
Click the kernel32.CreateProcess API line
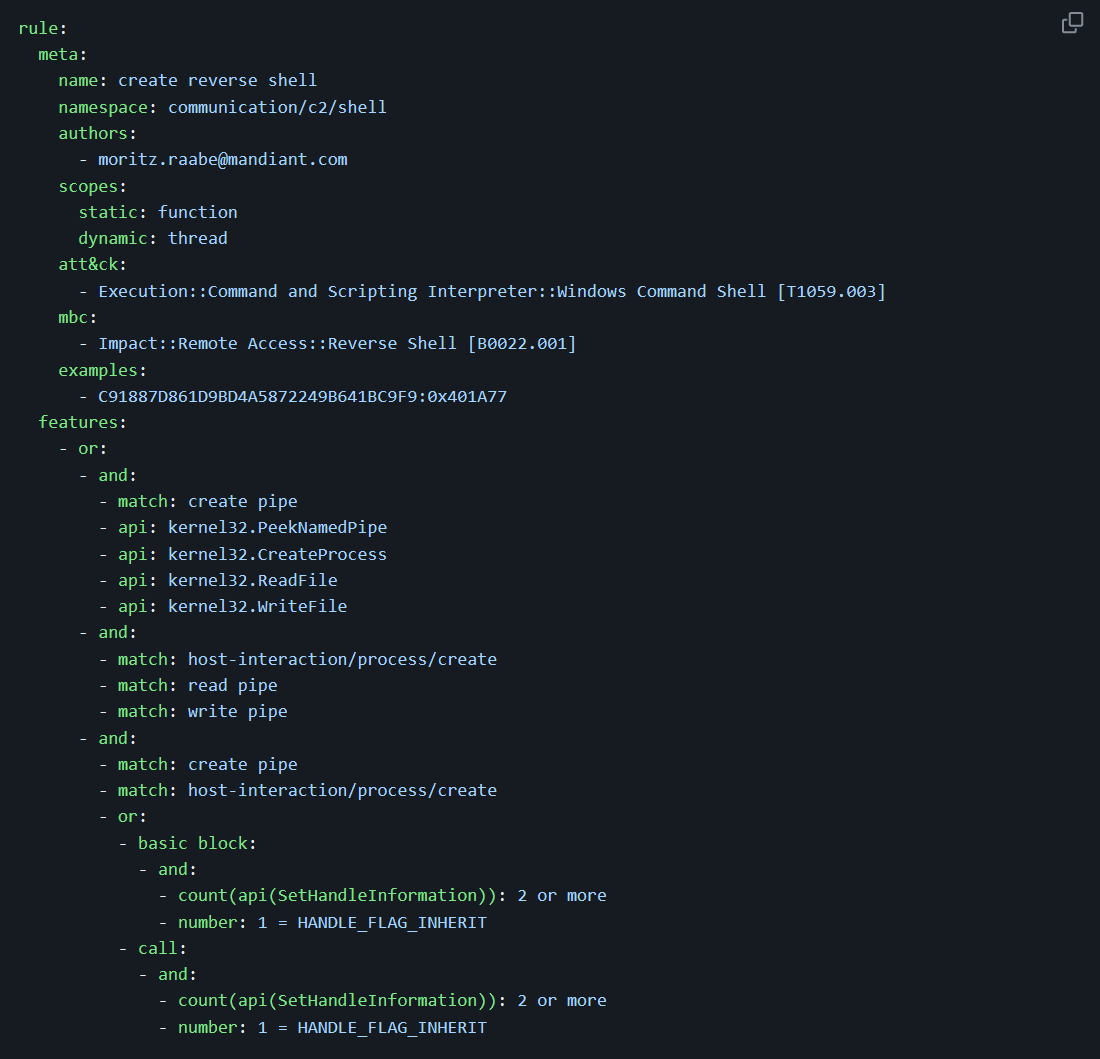(277, 554)
